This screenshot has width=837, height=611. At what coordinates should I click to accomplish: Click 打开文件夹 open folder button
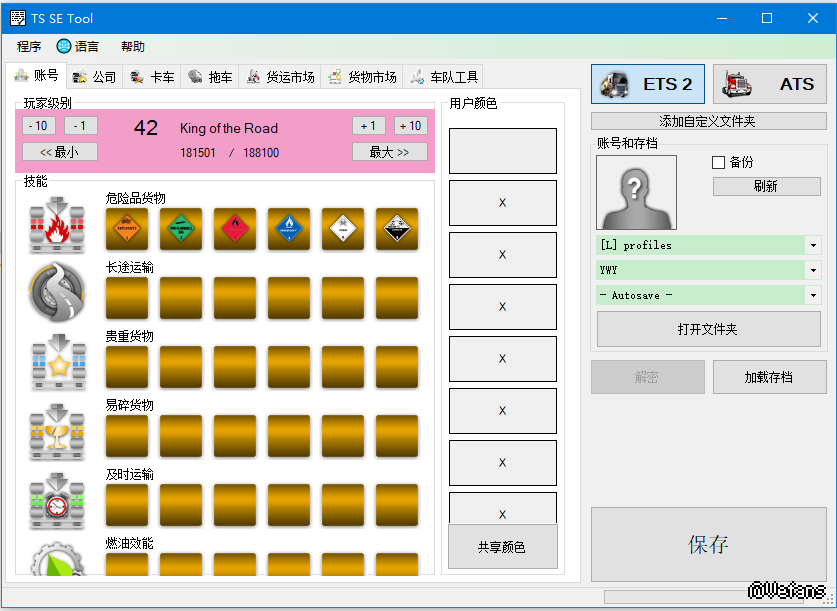click(708, 329)
